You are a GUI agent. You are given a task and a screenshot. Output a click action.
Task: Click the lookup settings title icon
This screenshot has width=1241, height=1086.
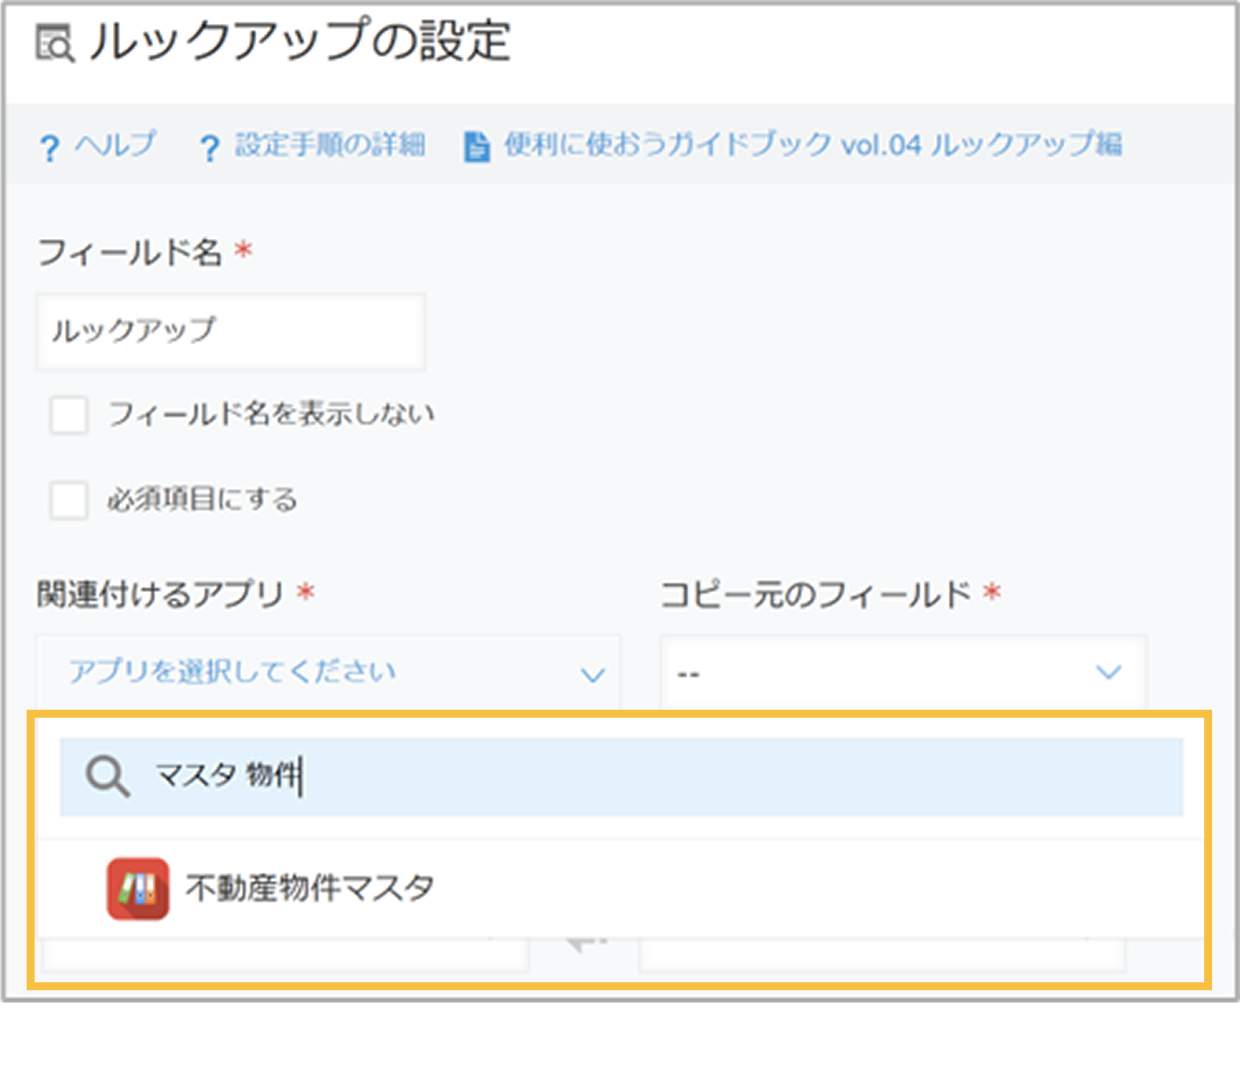tap(54, 44)
